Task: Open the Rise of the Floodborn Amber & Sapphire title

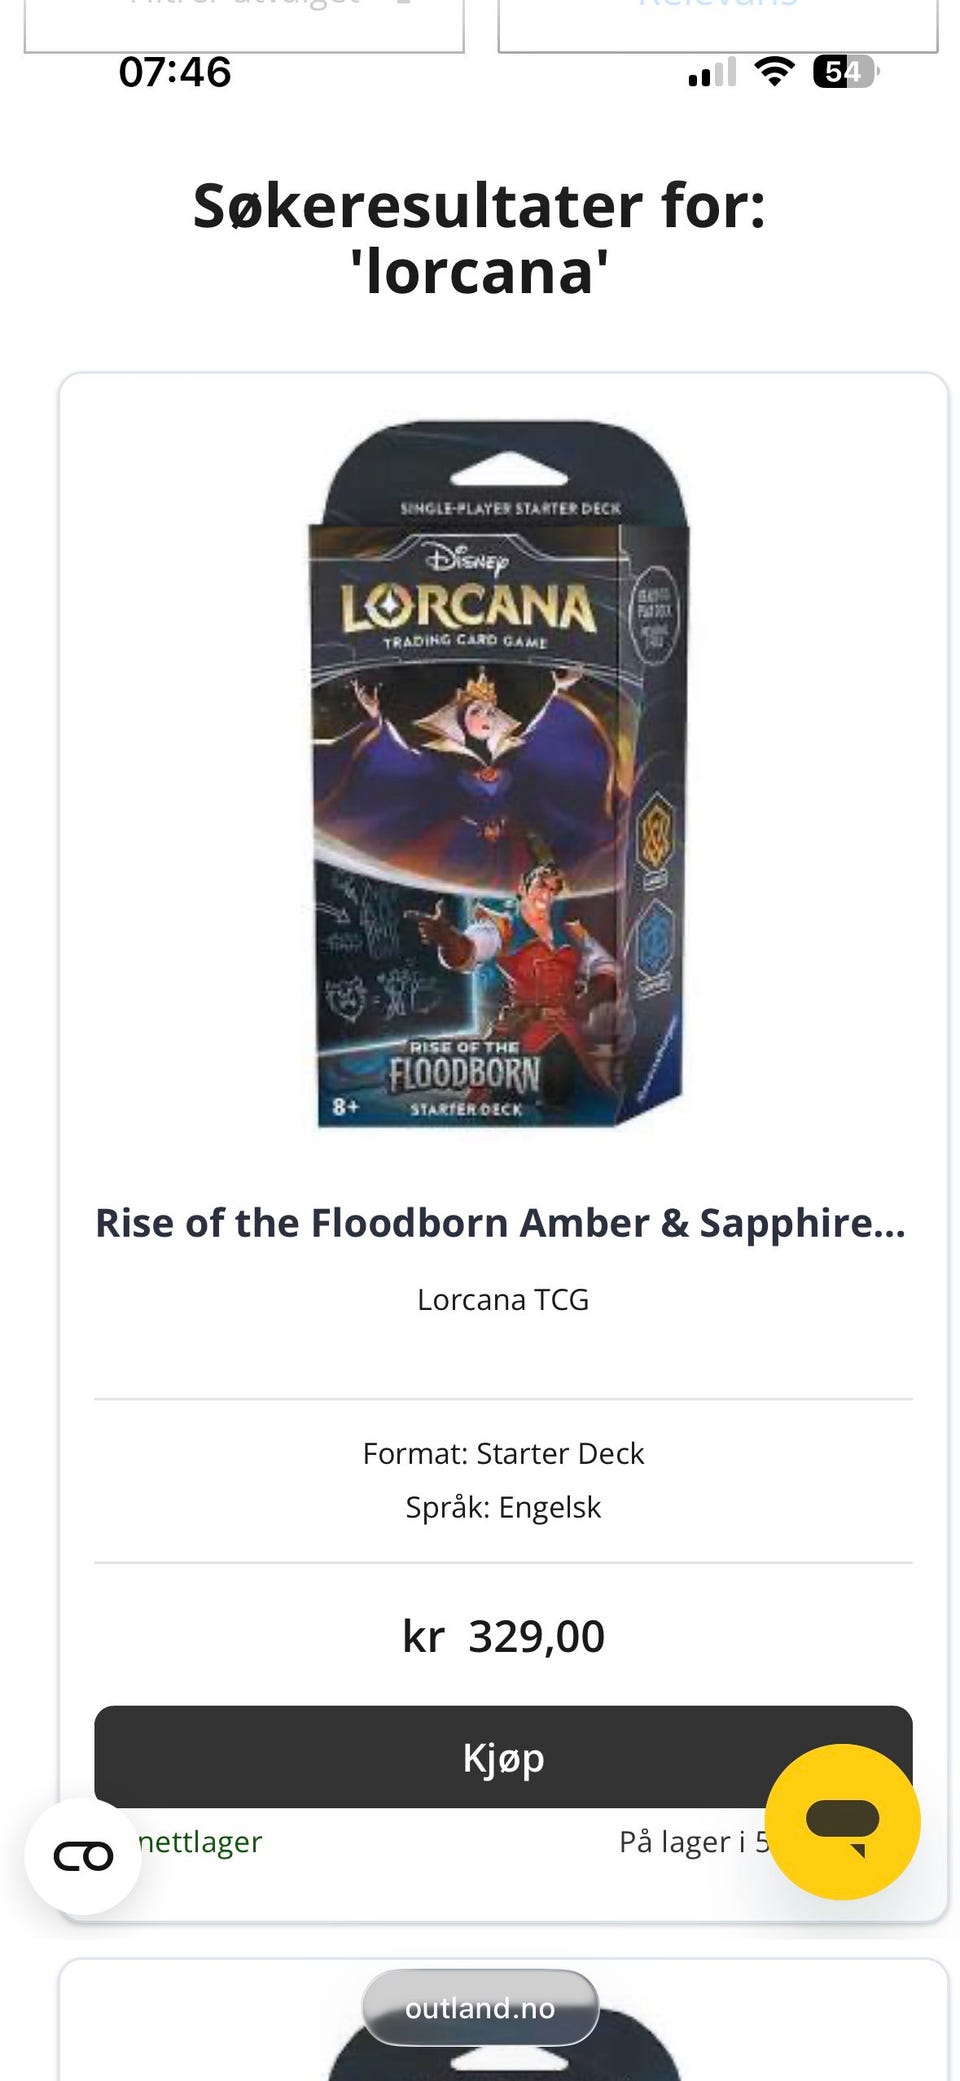Action: 500,1223
